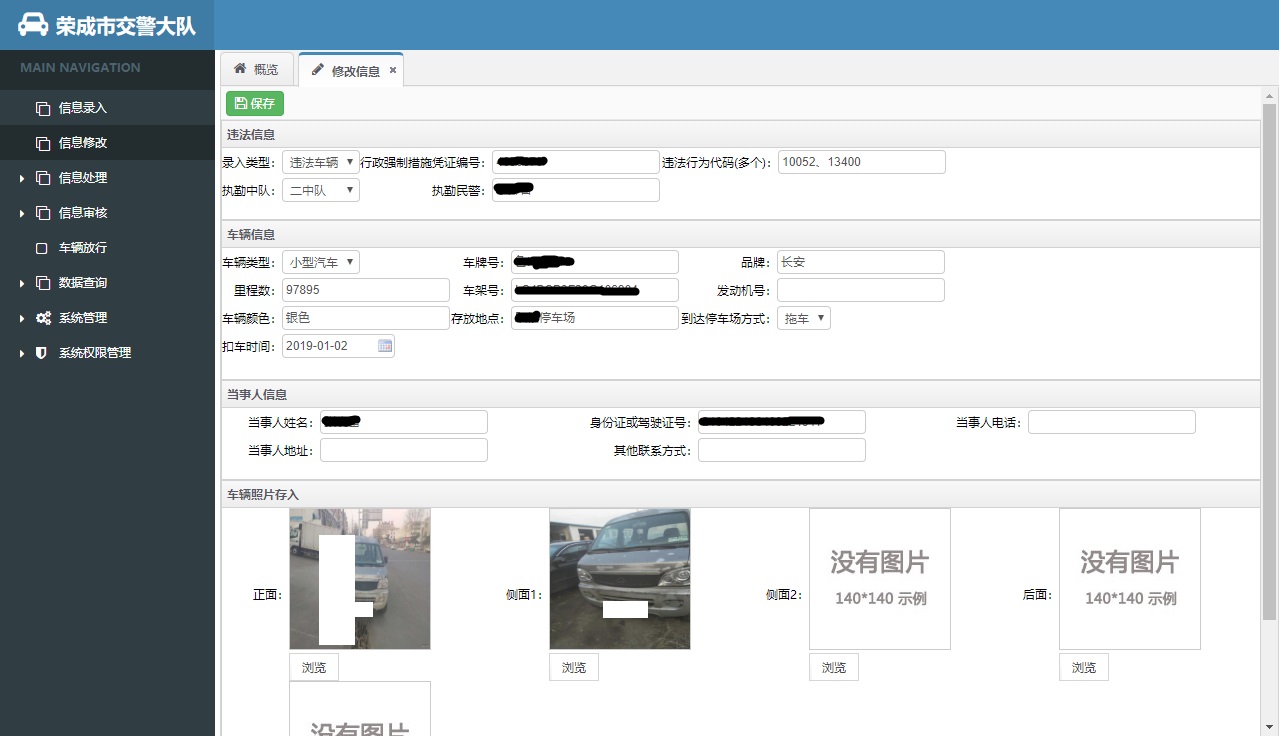This screenshot has width=1279, height=736.
Task: Click the 当事人信息 section header
Action: (740, 394)
